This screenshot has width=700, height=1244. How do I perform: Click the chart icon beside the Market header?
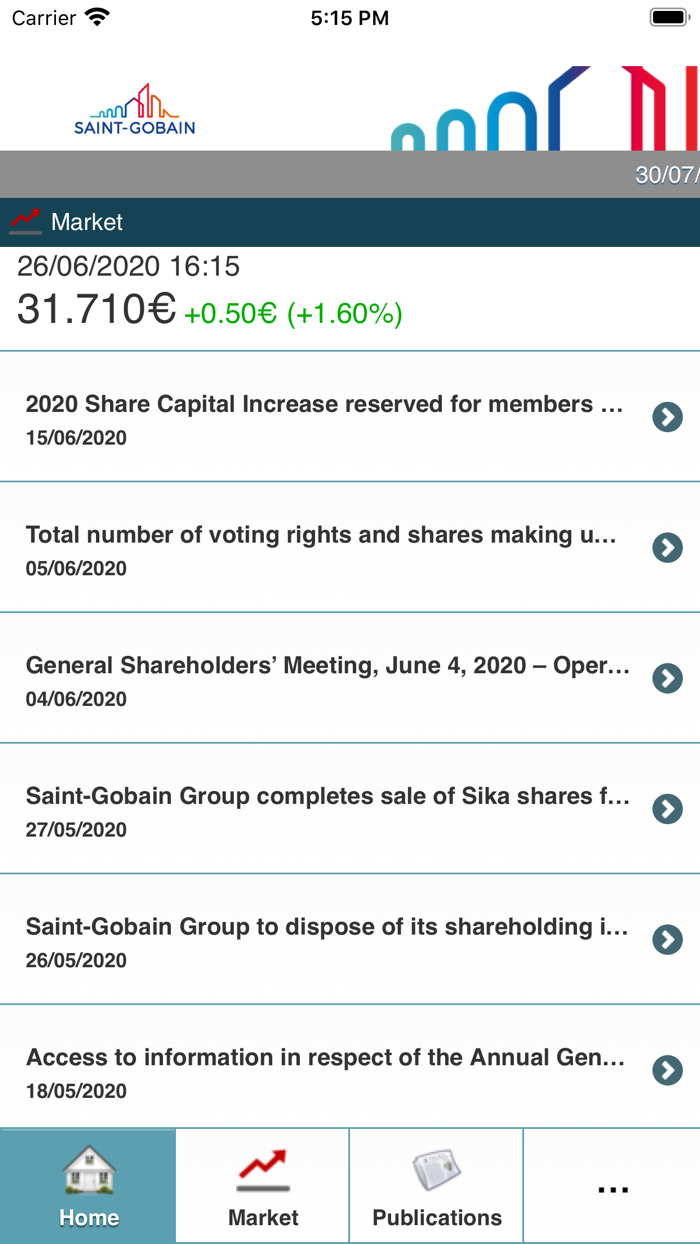coord(25,221)
